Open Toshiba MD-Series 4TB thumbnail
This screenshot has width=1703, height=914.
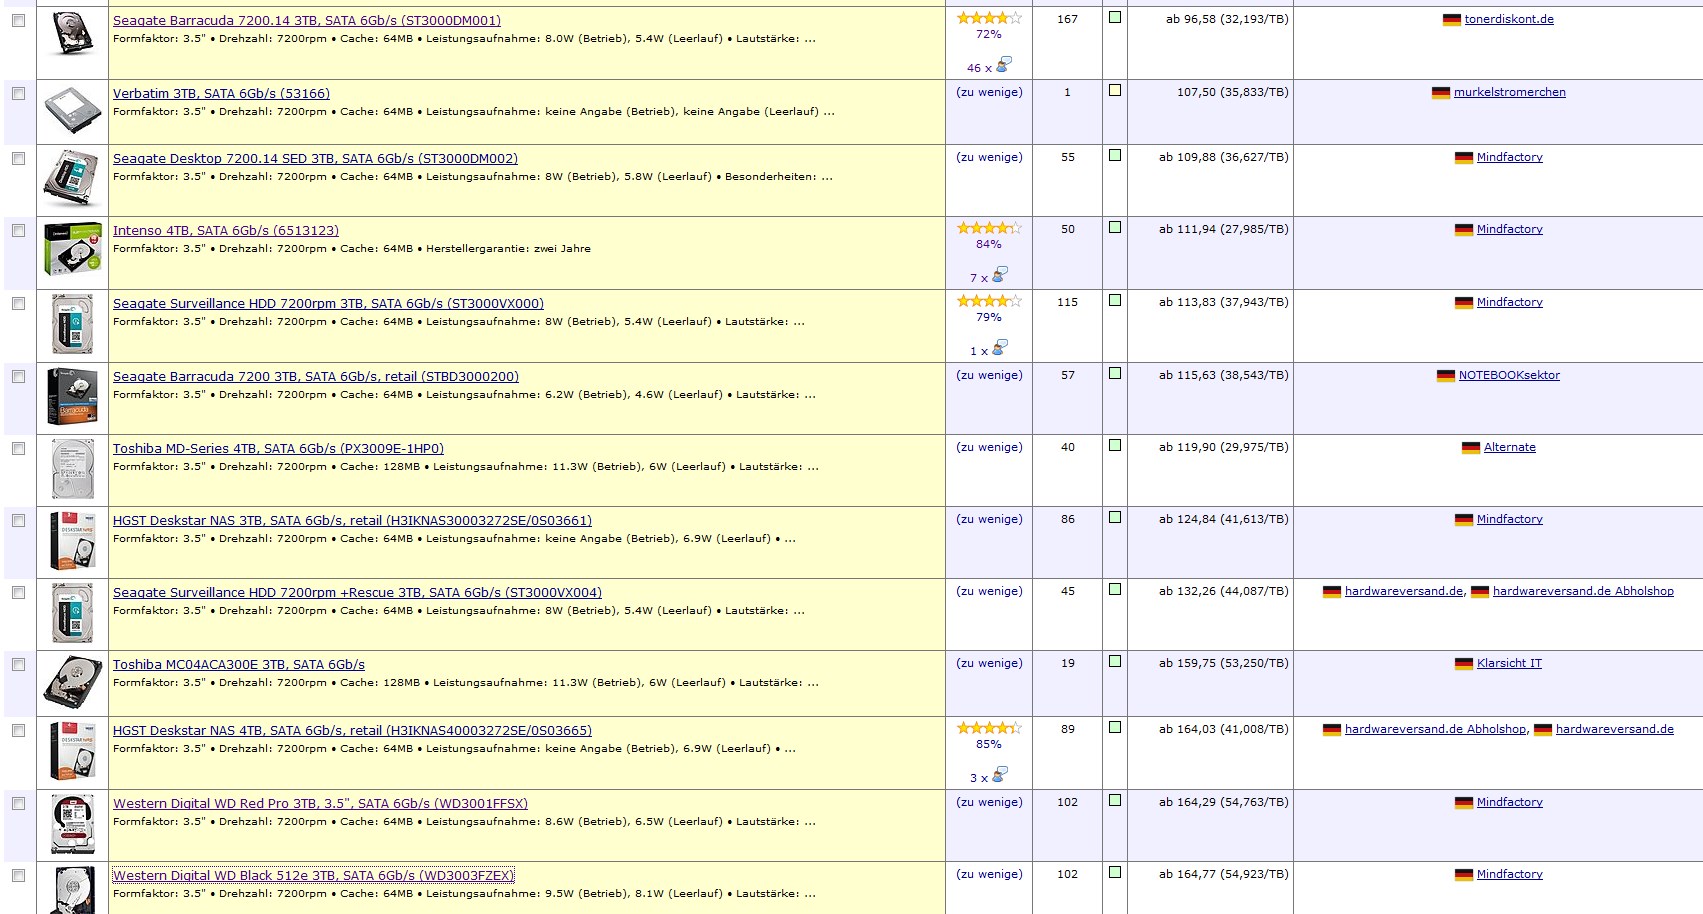coord(72,468)
